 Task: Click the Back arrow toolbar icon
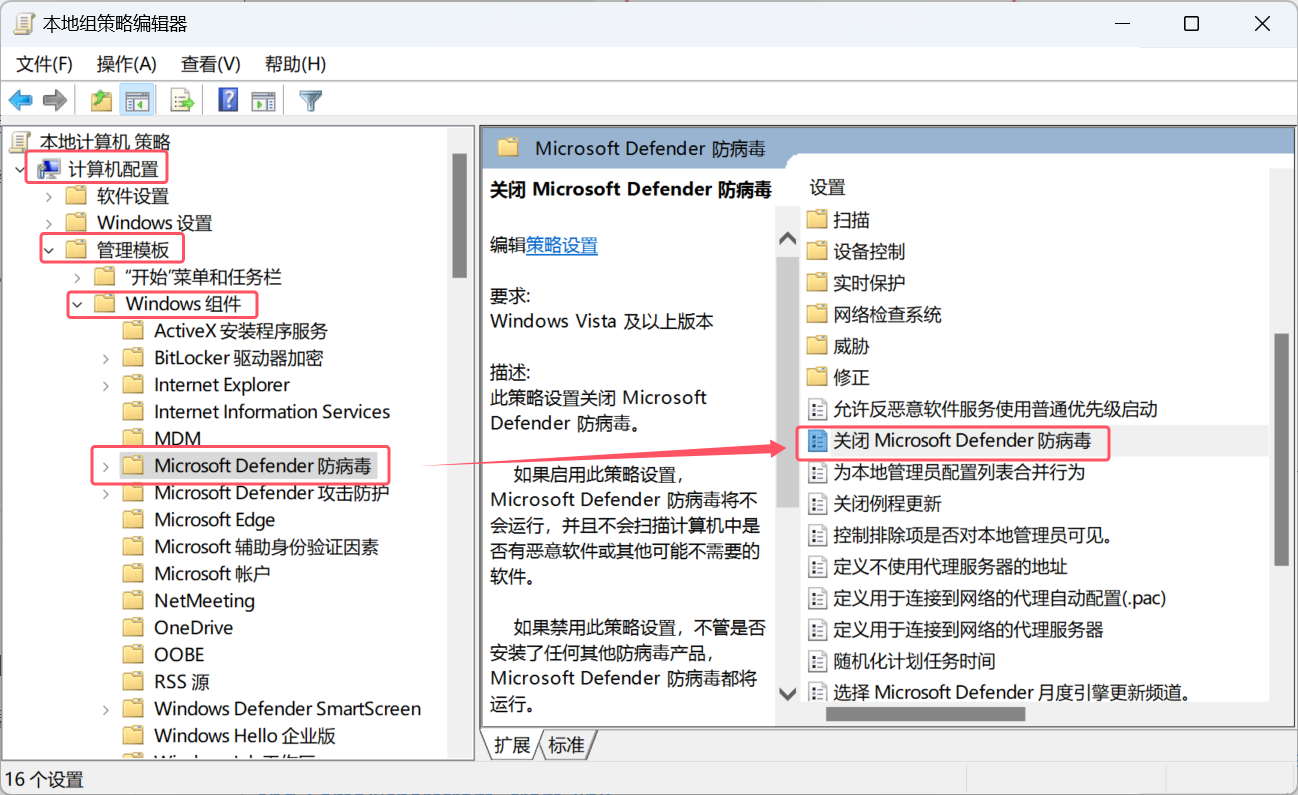(x=20, y=100)
